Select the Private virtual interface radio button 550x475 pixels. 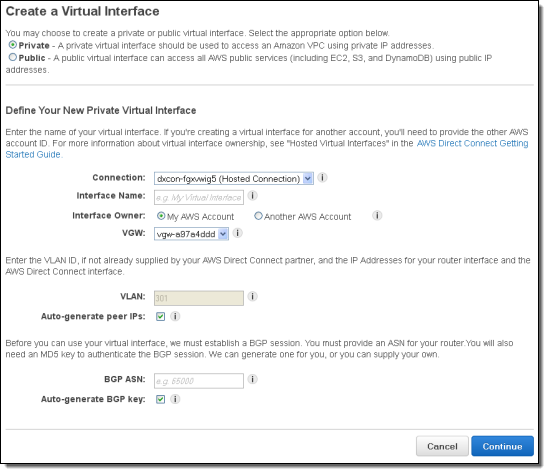point(13,45)
